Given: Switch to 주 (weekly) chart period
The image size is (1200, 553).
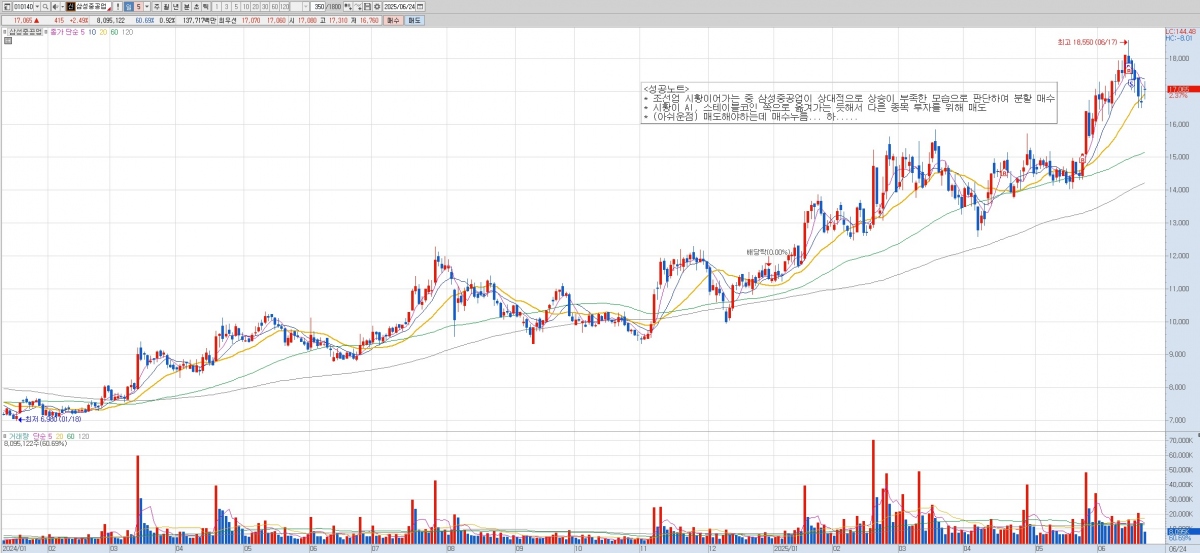Looking at the screenshot, I should click(x=156, y=6).
